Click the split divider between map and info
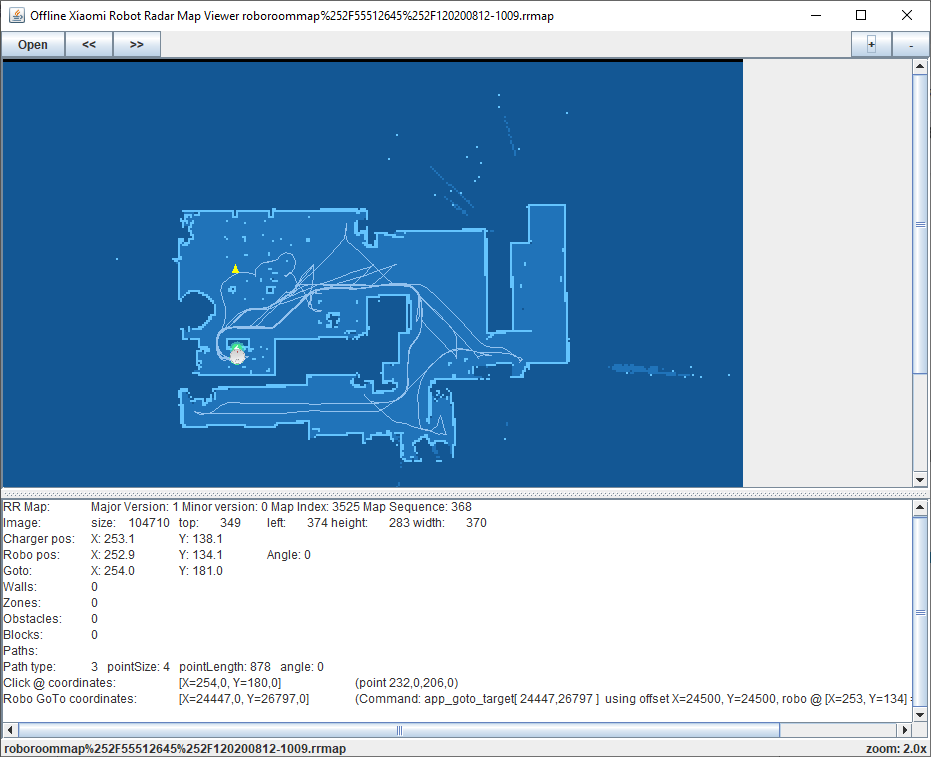The image size is (931, 757). [465, 493]
